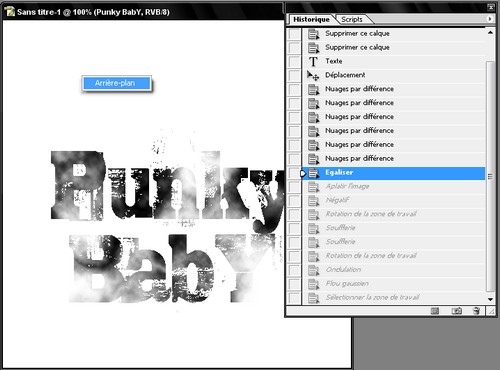Click the Déplacement move tool icon

pos(313,75)
